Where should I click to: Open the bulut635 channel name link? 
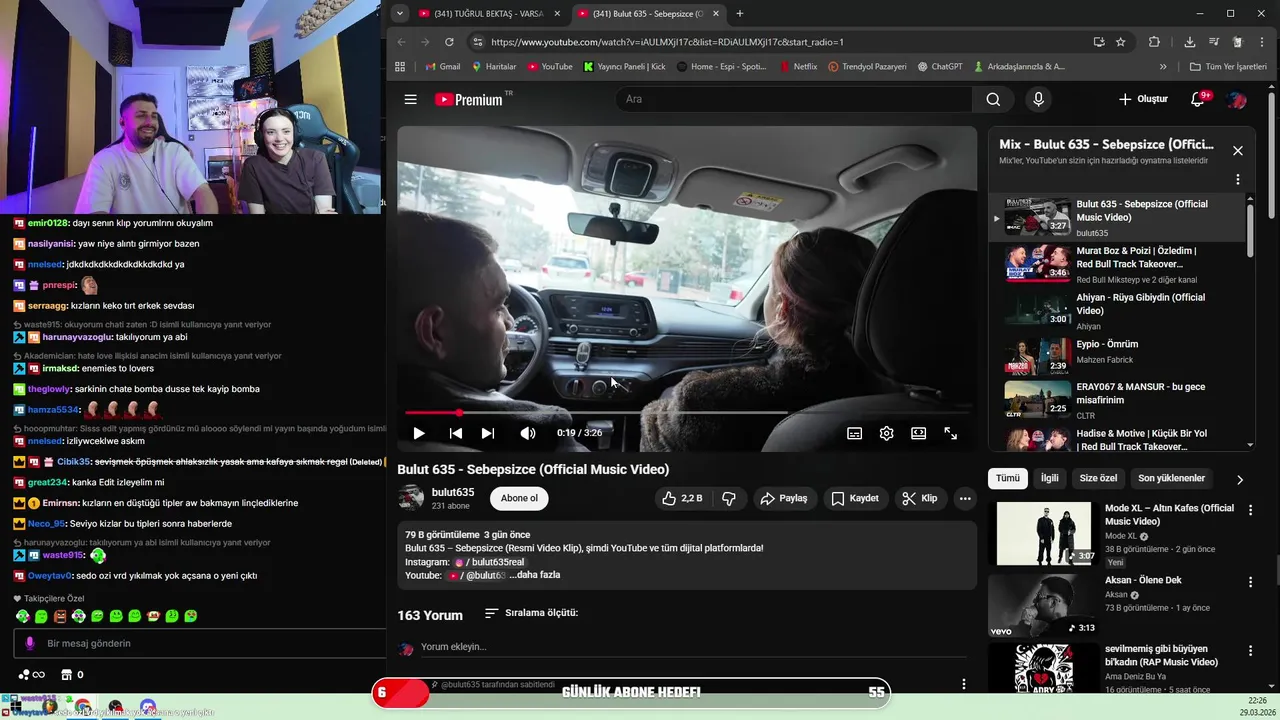tap(453, 492)
